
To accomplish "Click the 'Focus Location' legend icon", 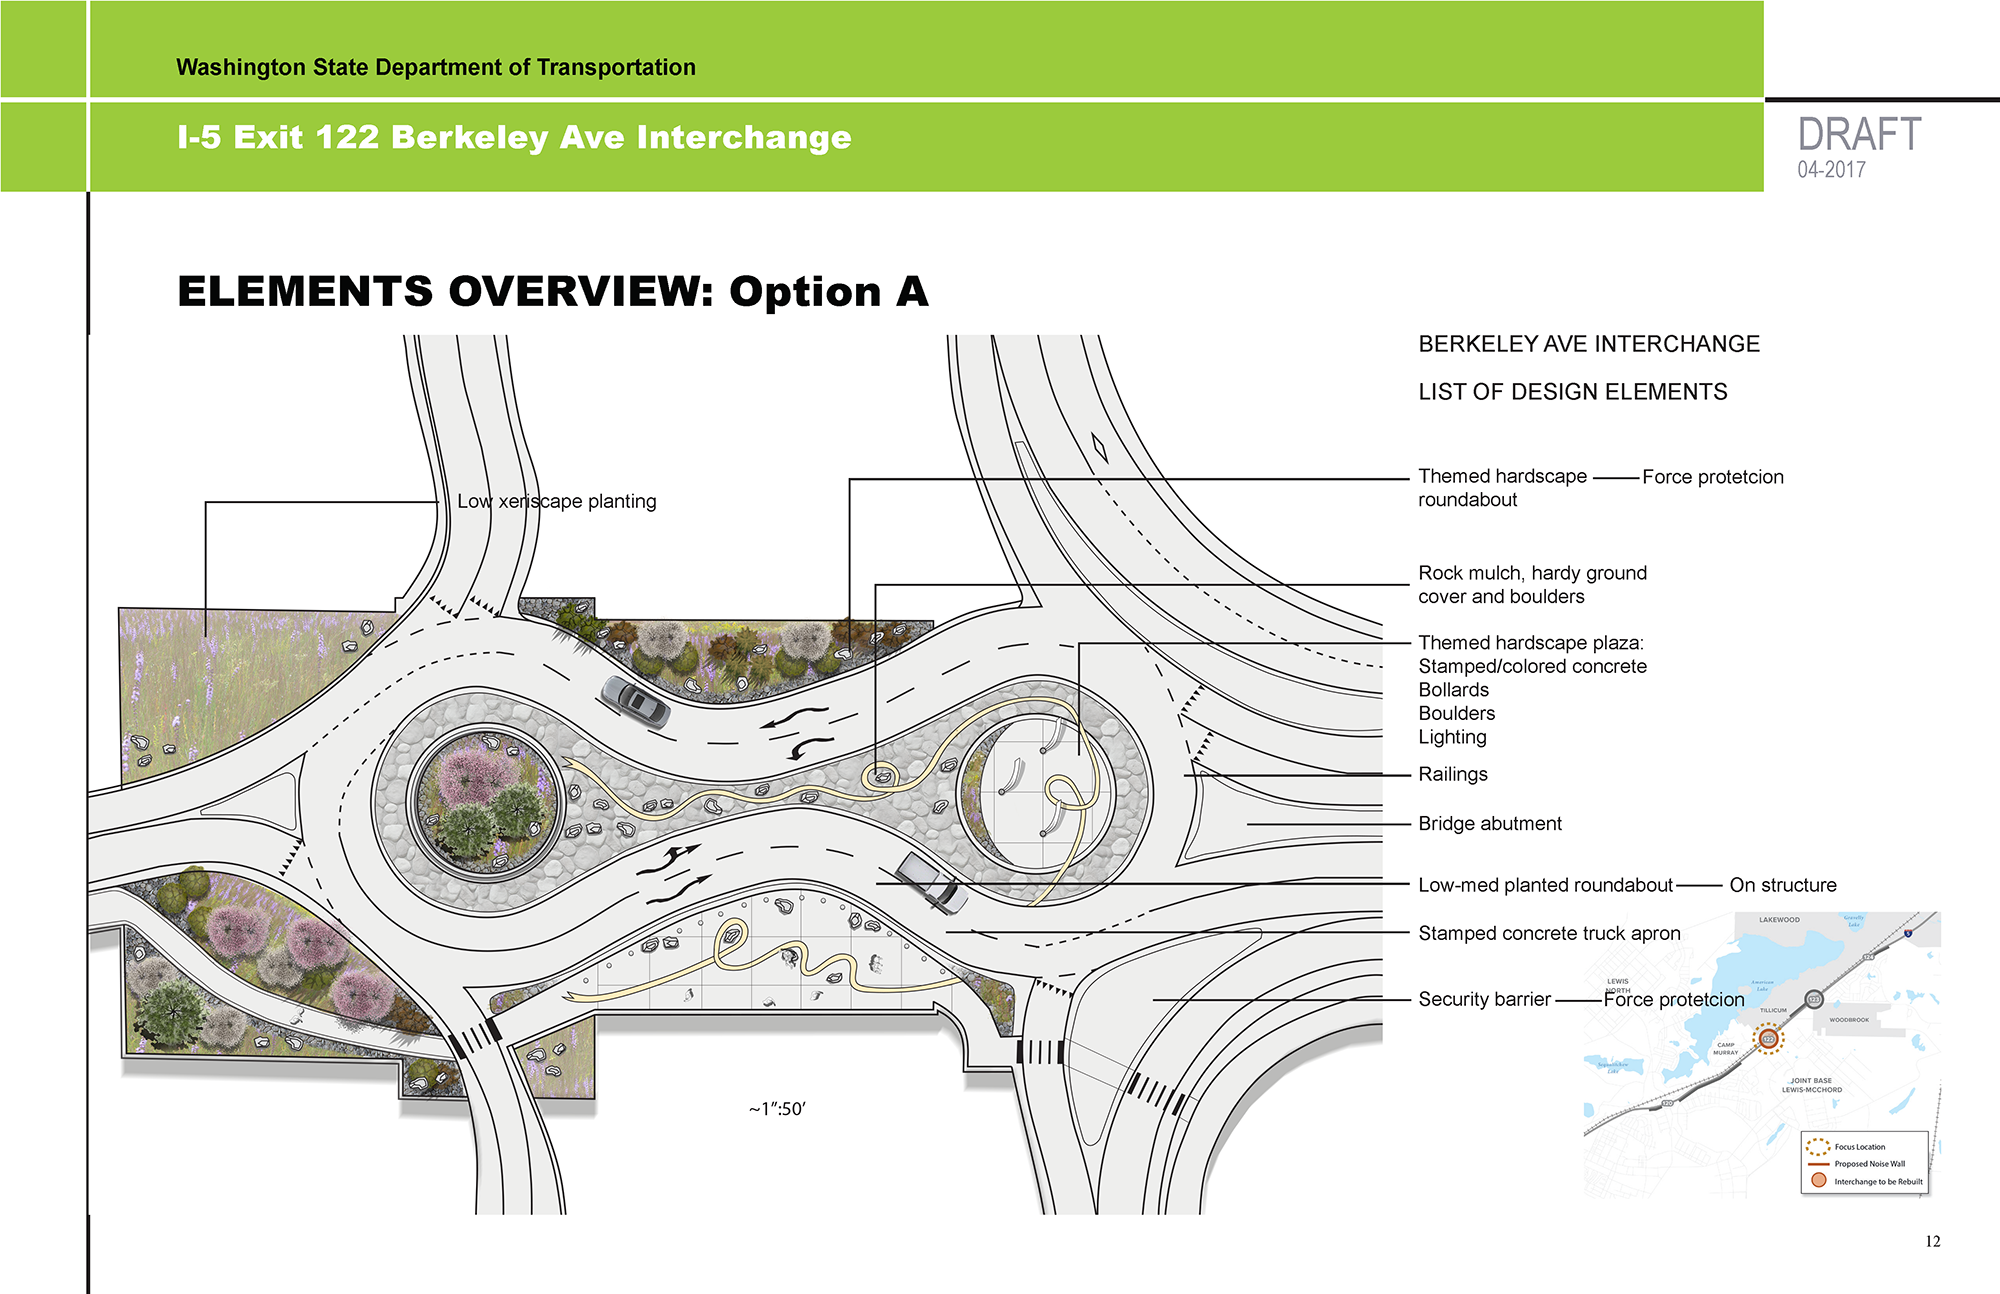I will coord(1819,1147).
